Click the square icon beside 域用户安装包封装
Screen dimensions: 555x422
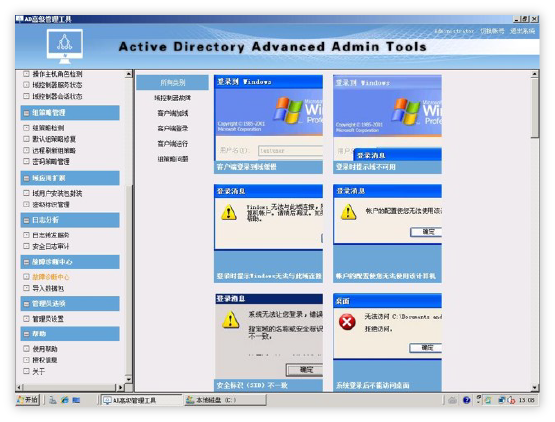tap(26, 193)
